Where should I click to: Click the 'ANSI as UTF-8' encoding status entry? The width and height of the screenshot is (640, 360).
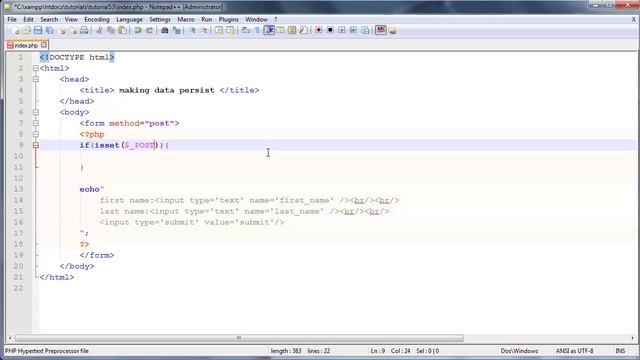tap(574, 351)
